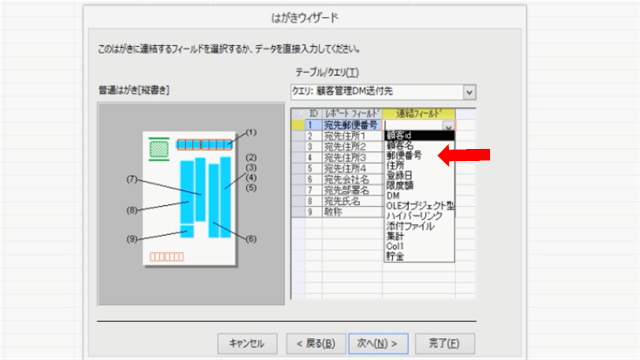The image size is (640, 360).
Task: Pick 住所 from the field list
Action: (x=395, y=165)
